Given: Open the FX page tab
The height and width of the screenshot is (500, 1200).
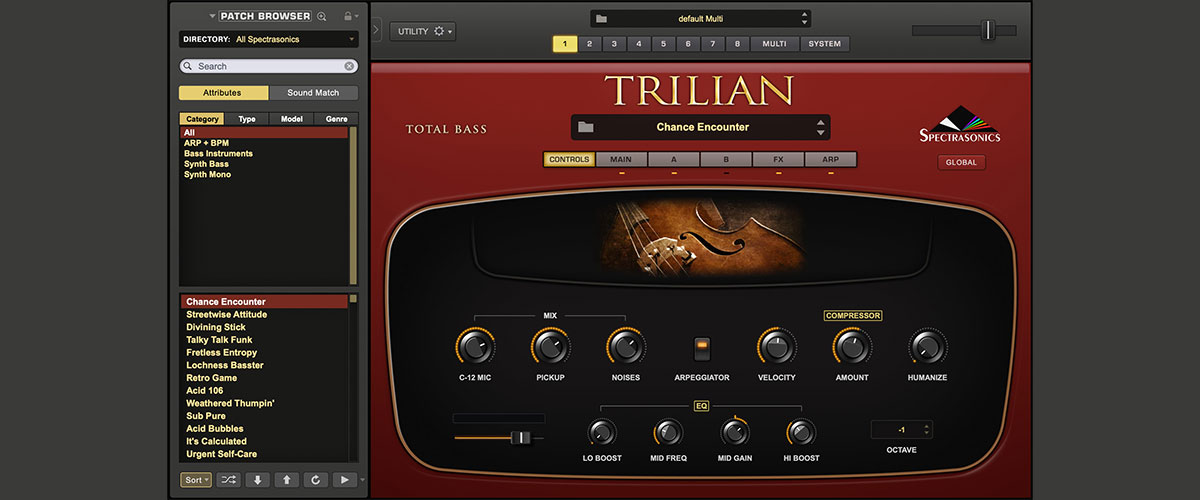Looking at the screenshot, I should (x=778, y=159).
